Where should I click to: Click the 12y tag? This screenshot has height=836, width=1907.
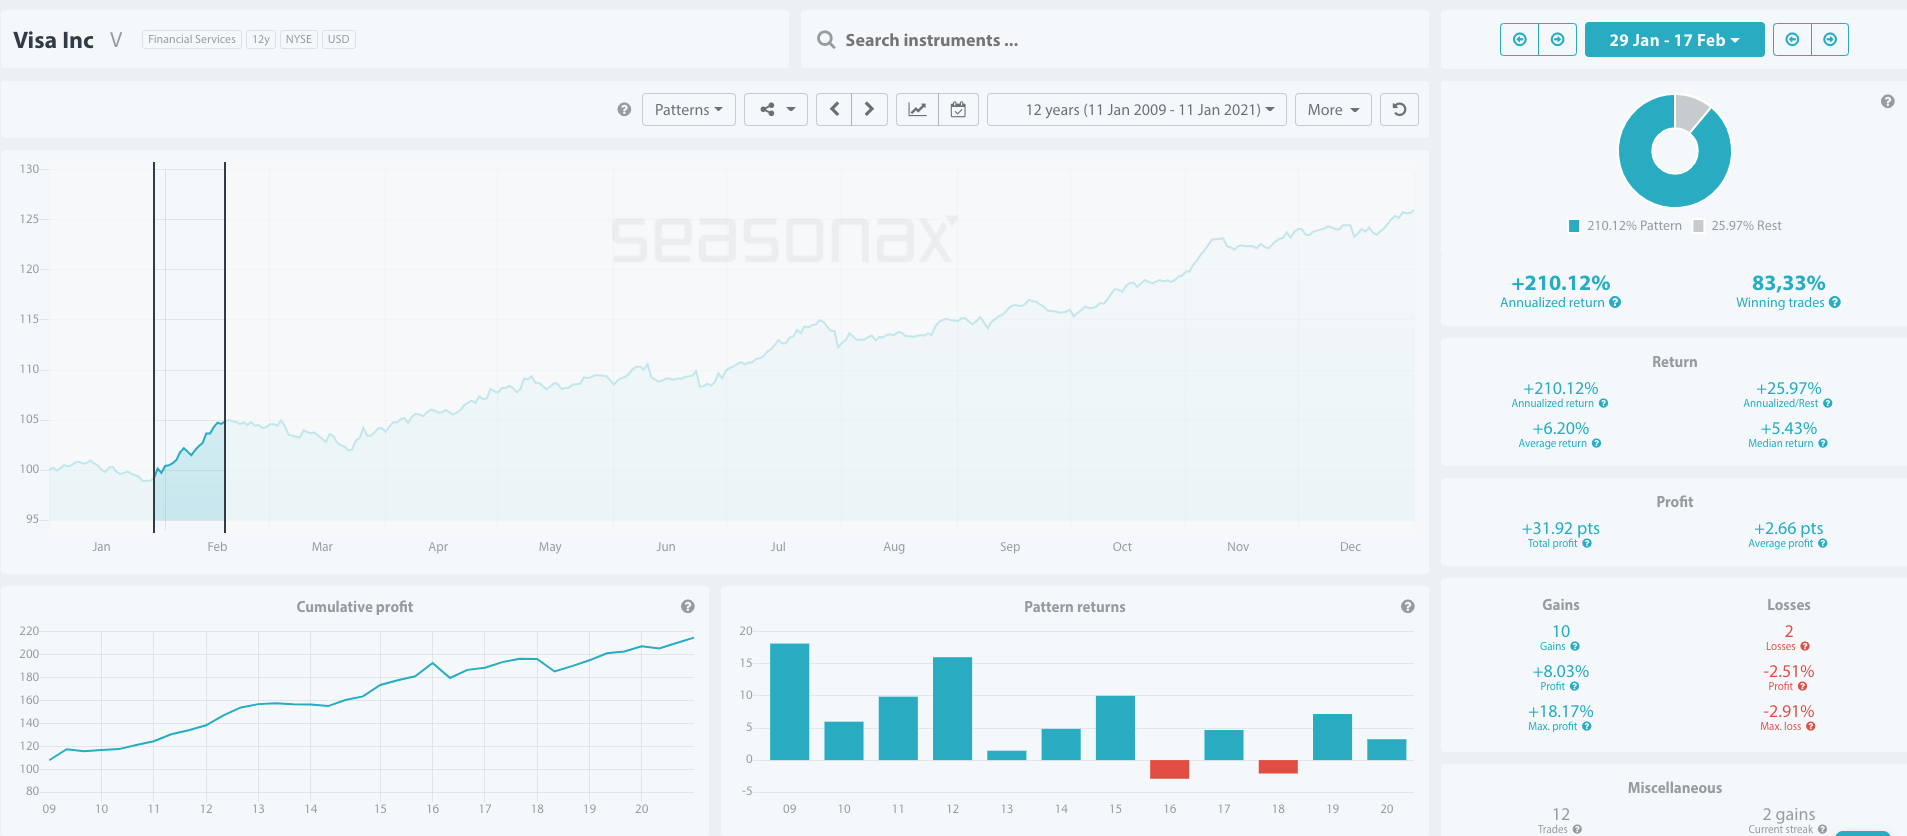pyautogui.click(x=261, y=39)
